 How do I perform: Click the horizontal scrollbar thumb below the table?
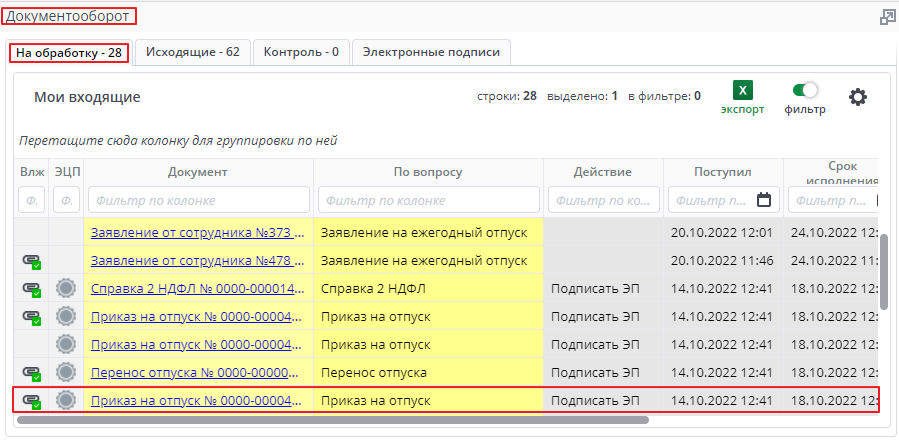tap(333, 420)
